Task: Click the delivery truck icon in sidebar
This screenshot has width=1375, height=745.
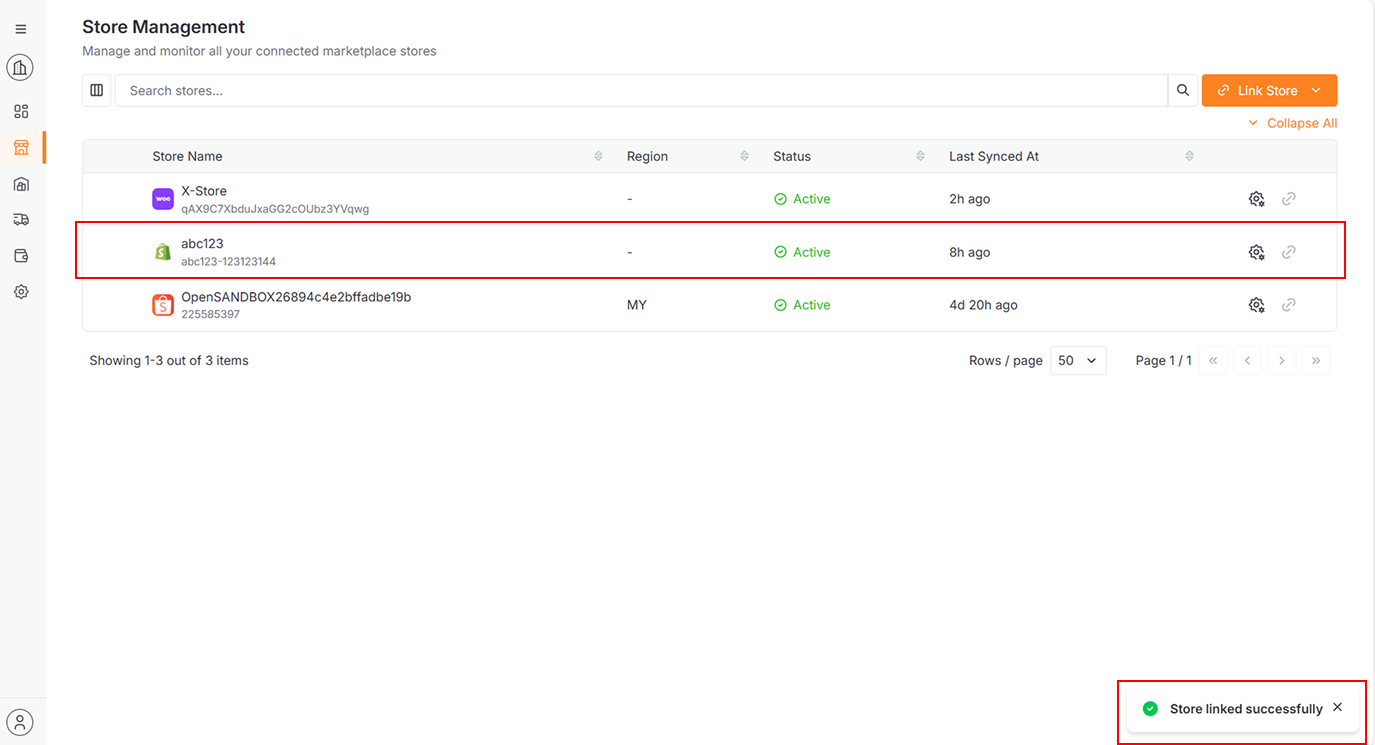Action: [20, 219]
